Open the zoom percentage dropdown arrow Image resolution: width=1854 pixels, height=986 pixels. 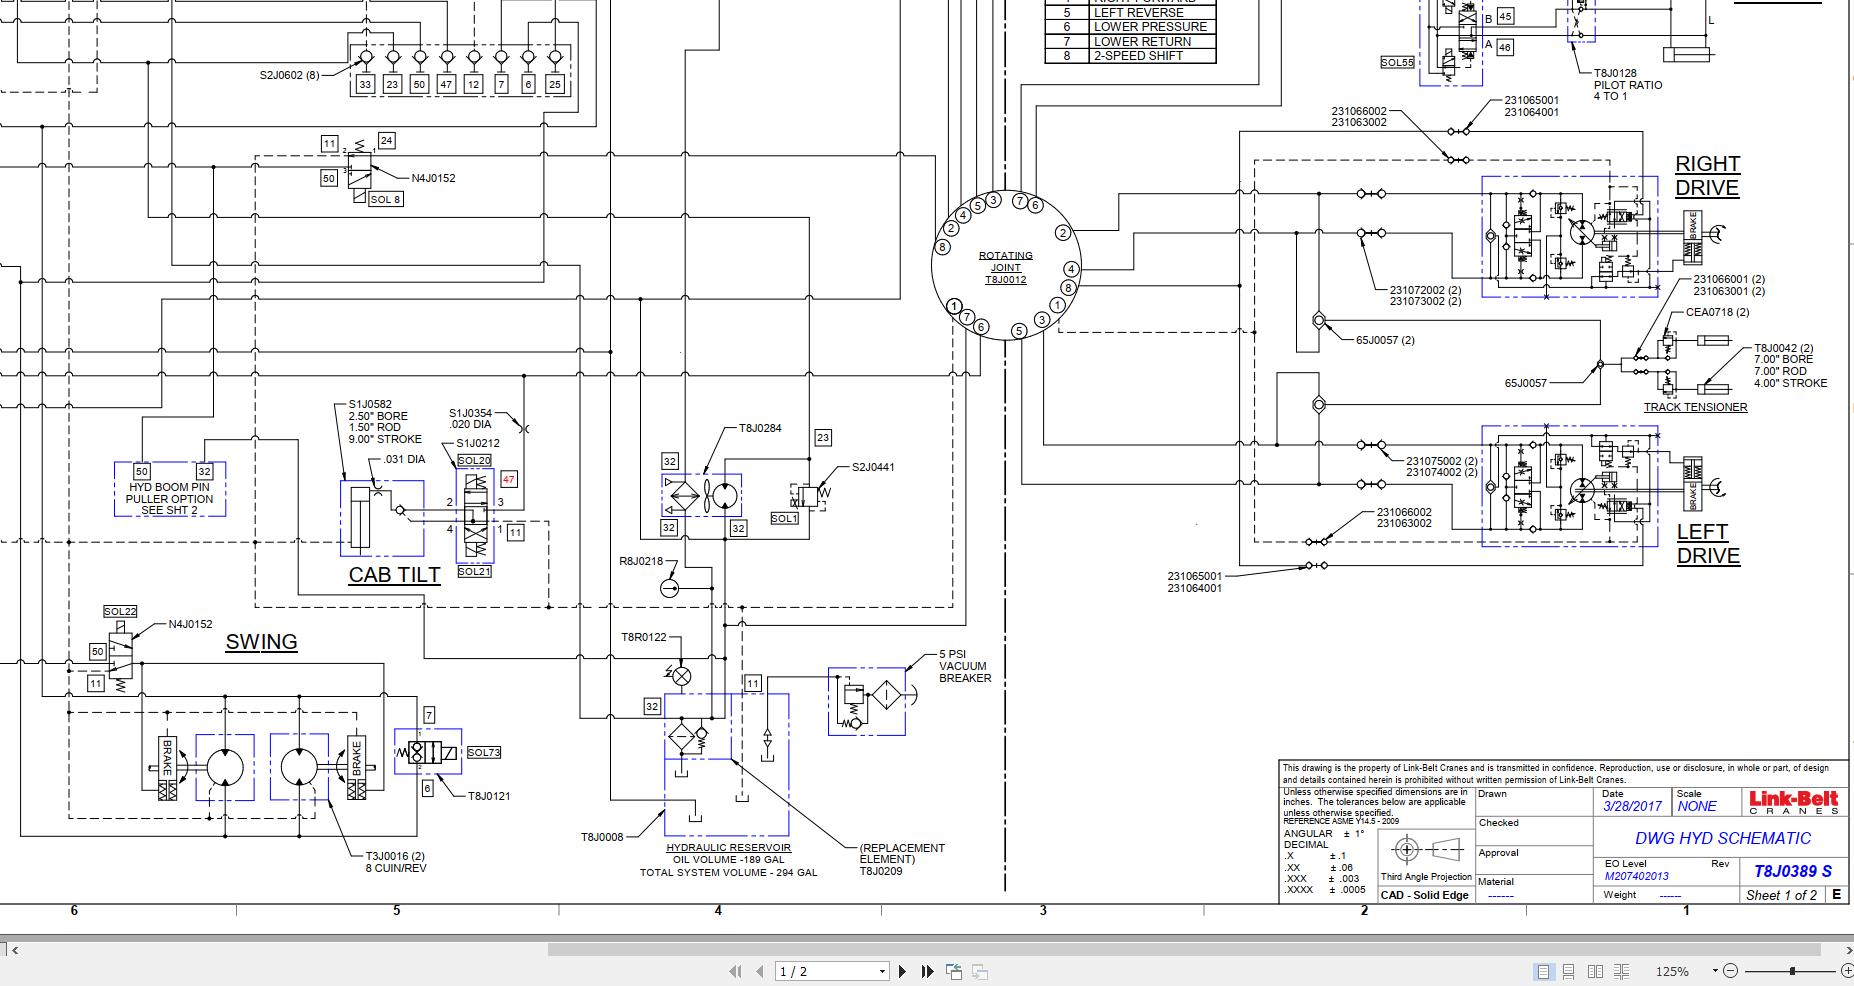coord(1714,971)
